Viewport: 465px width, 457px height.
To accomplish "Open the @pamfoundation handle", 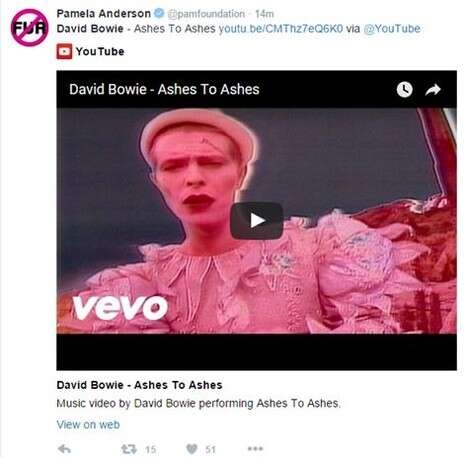I will point(206,14).
